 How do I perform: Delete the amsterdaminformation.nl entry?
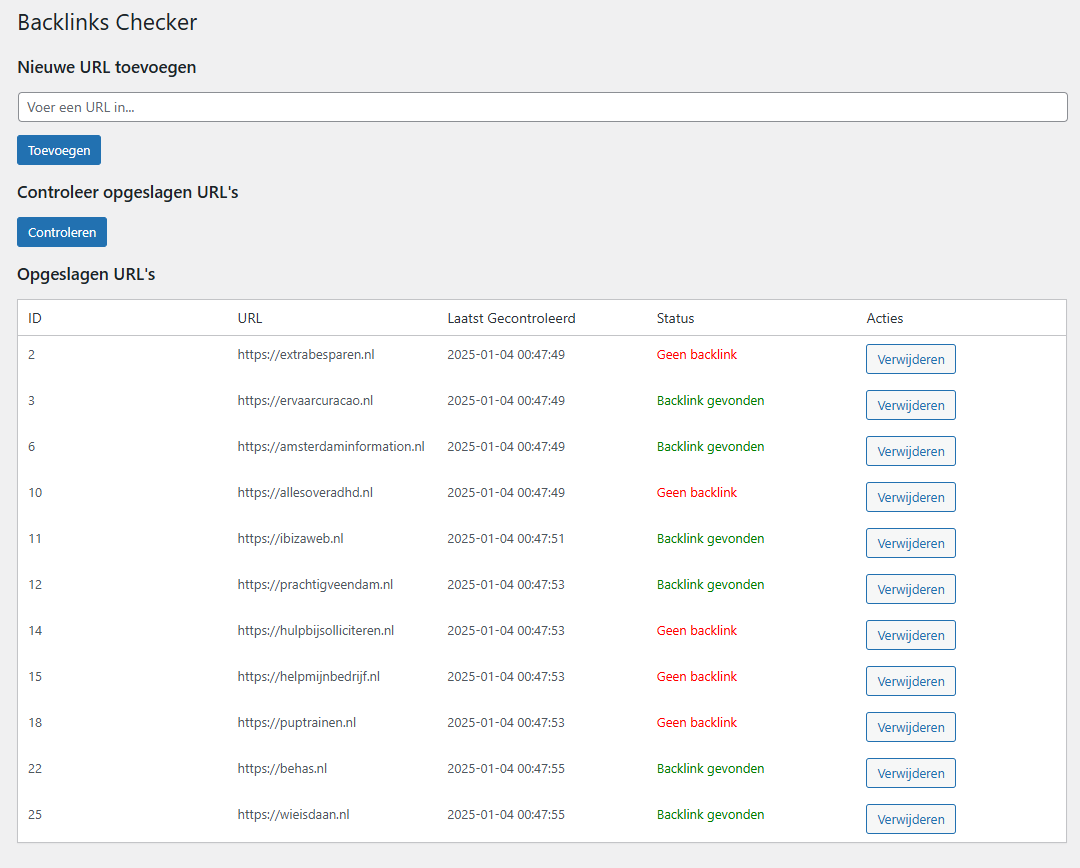tap(911, 451)
